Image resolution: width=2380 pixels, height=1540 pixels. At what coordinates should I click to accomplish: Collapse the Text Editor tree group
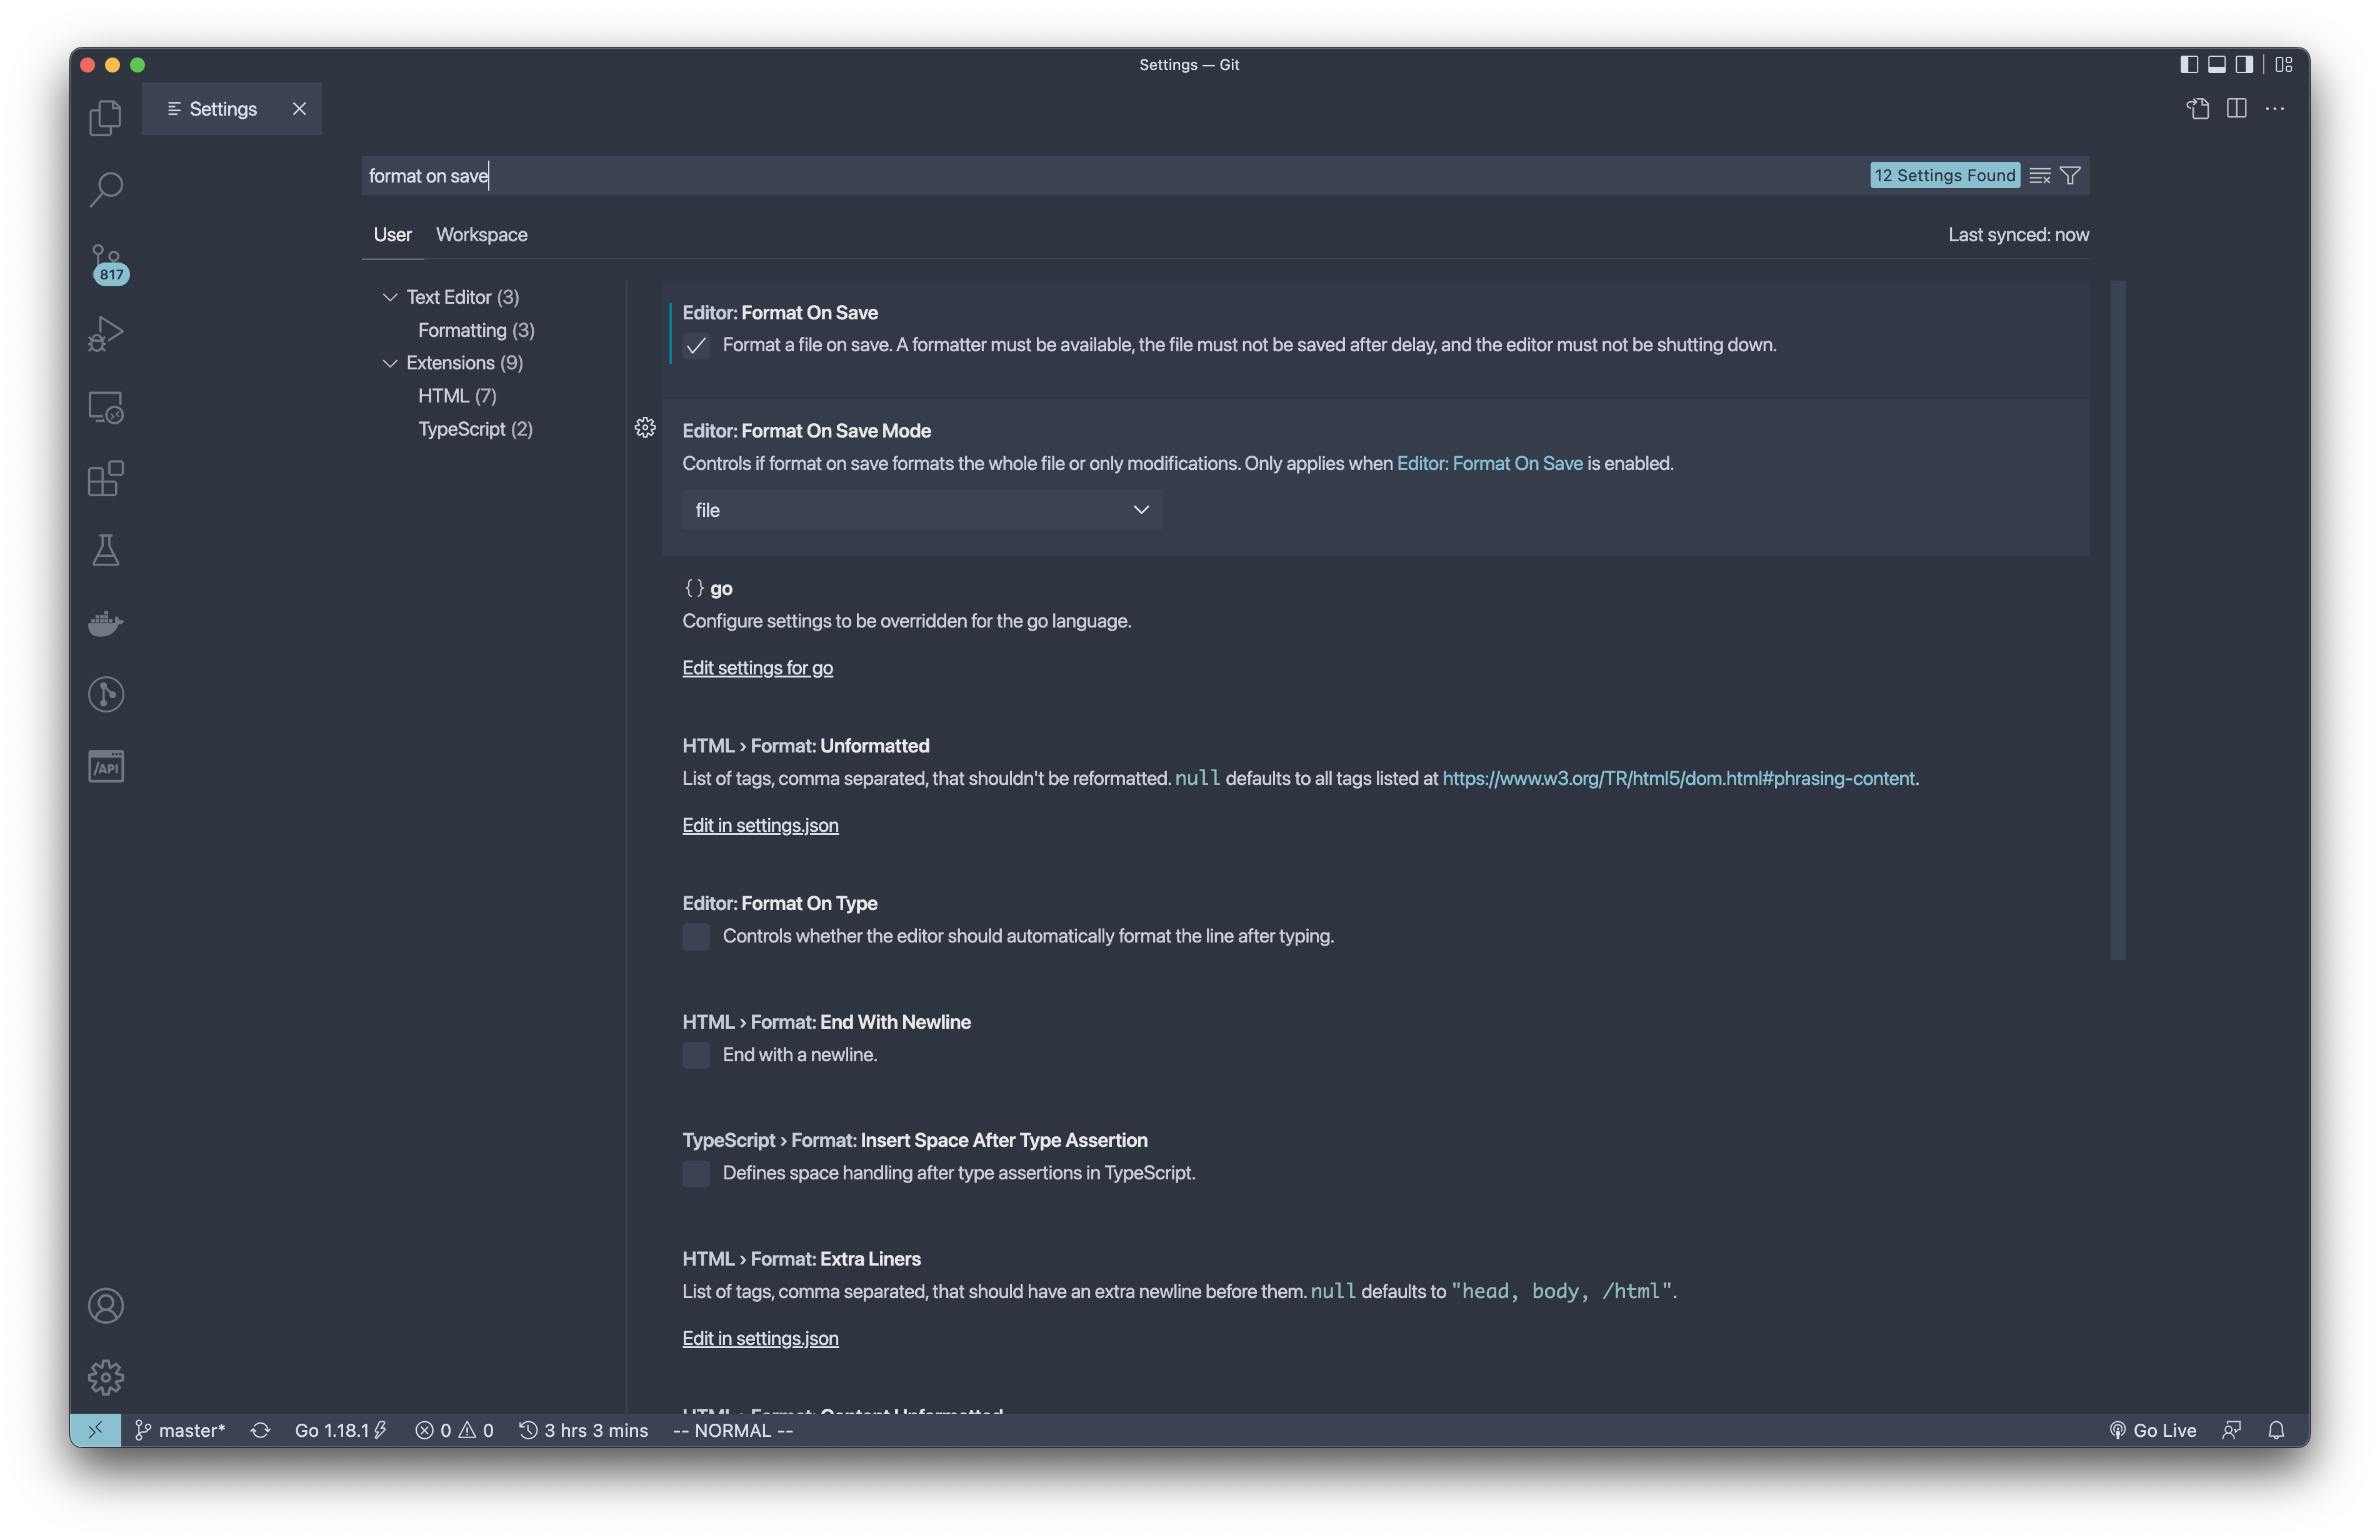point(390,298)
